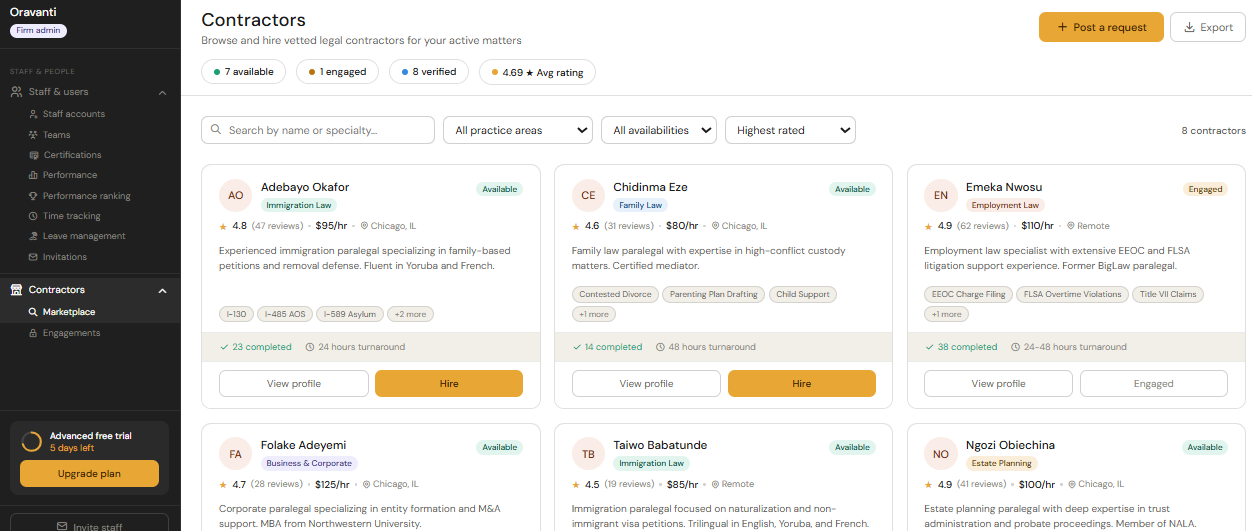Click the Contractors storefront icon
Screen dimensions: 1252x531
coord(16,290)
